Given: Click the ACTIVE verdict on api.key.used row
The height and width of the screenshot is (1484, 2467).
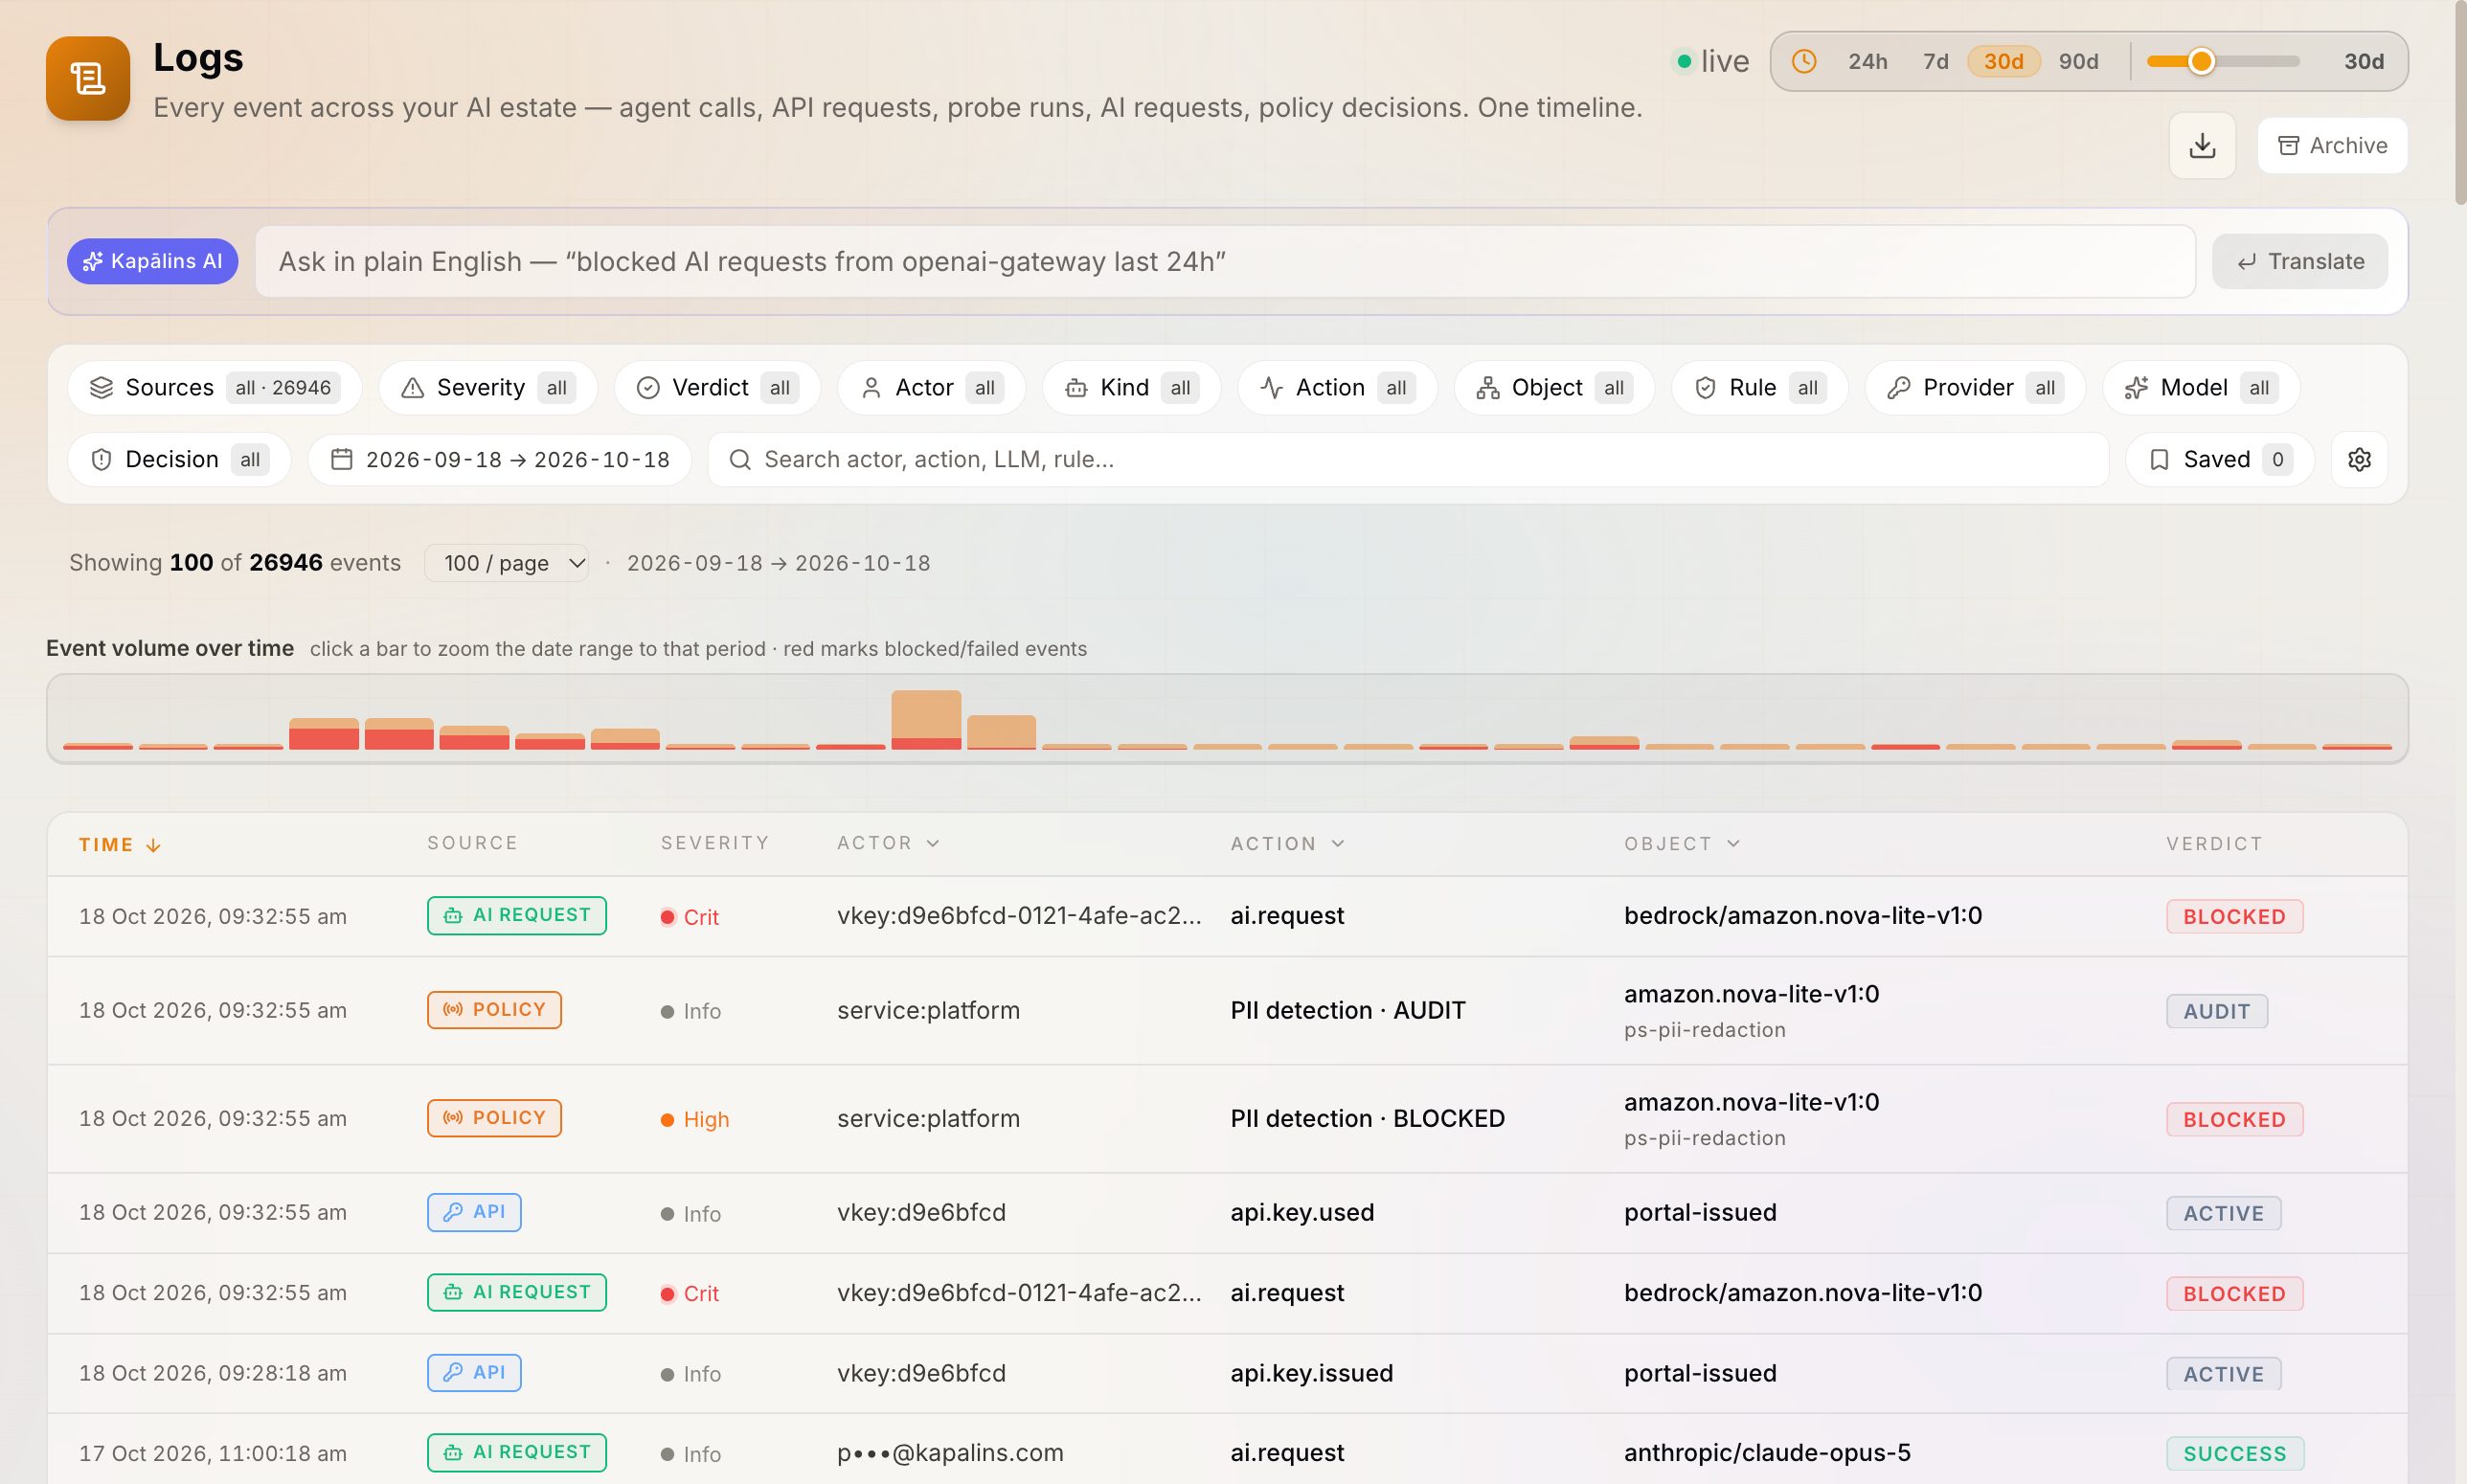Looking at the screenshot, I should [2223, 1213].
